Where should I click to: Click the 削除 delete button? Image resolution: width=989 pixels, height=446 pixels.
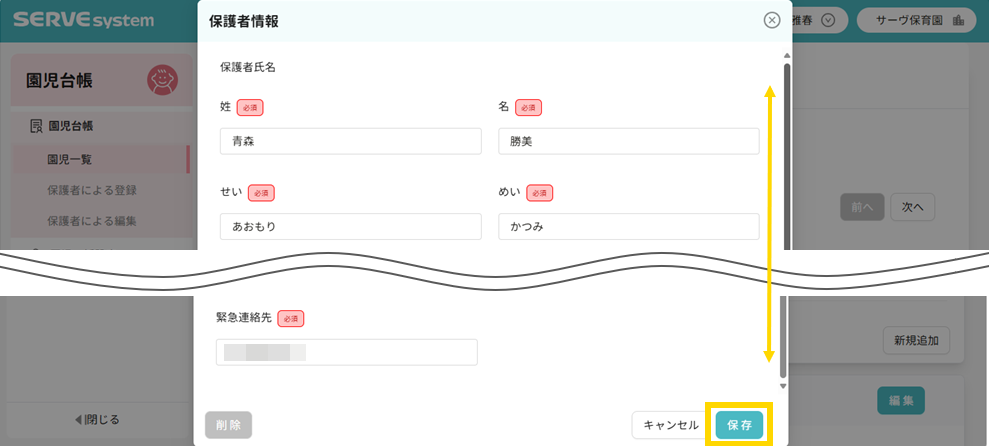(x=228, y=425)
